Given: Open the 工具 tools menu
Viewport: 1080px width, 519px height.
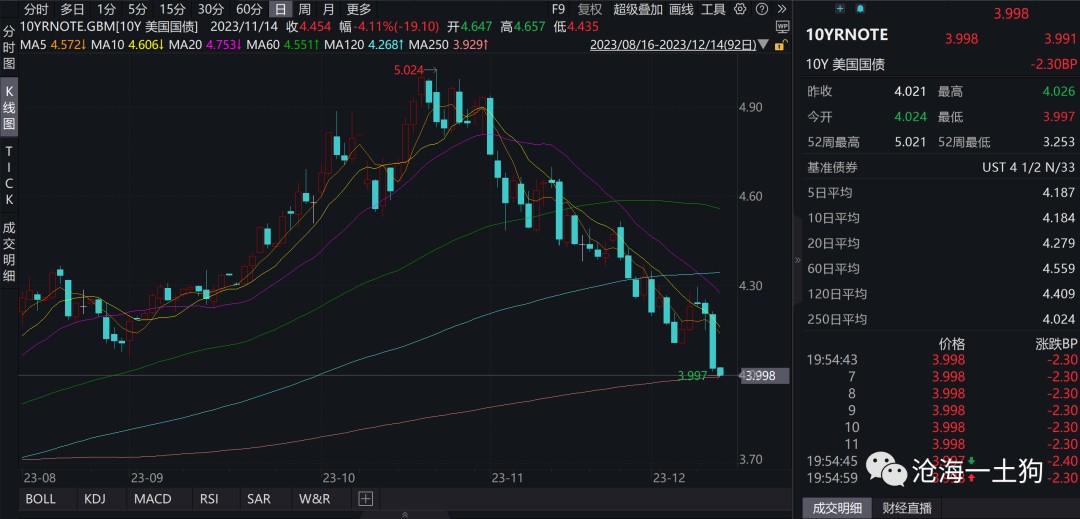Looking at the screenshot, I should click(x=713, y=9).
